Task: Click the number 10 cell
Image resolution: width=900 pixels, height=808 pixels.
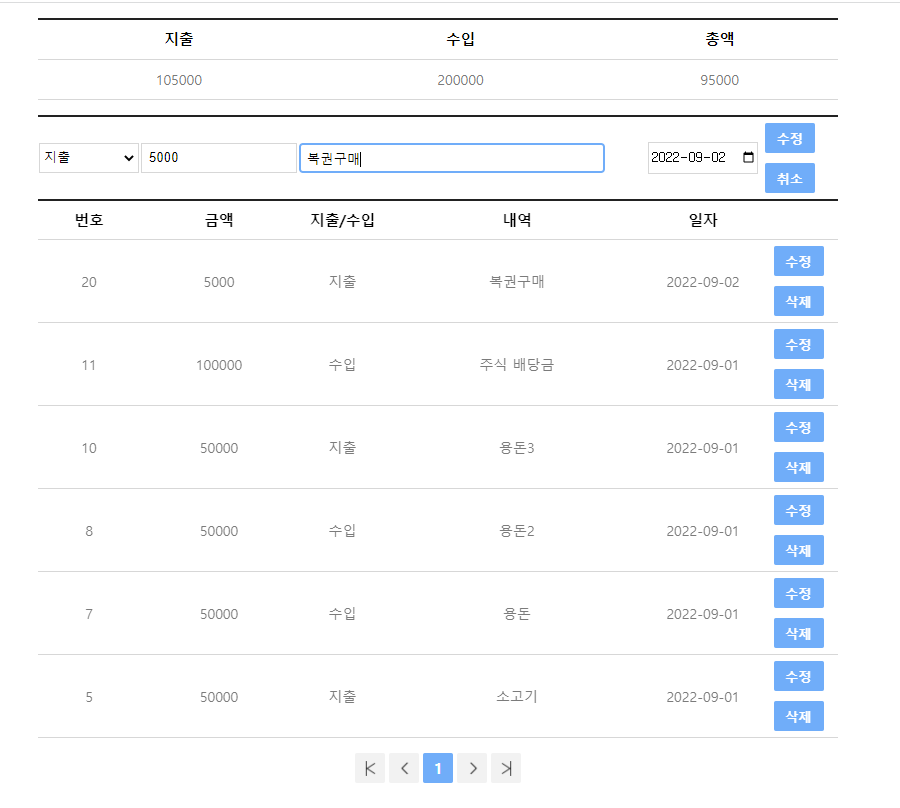Action: click(x=89, y=448)
